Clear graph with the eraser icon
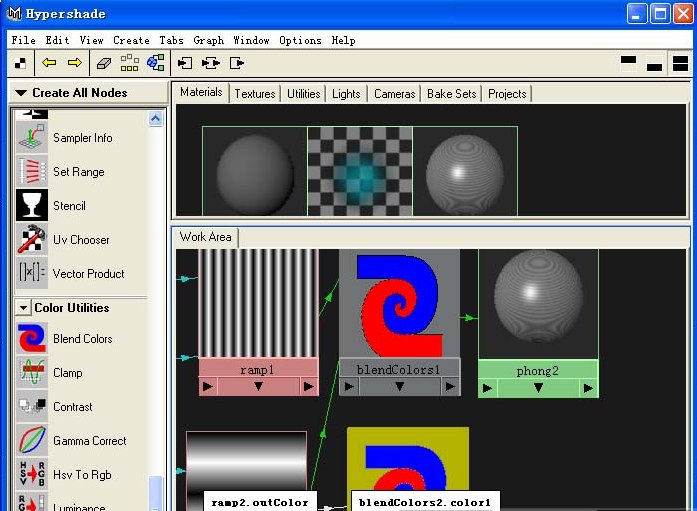This screenshot has height=511, width=697. (104, 63)
